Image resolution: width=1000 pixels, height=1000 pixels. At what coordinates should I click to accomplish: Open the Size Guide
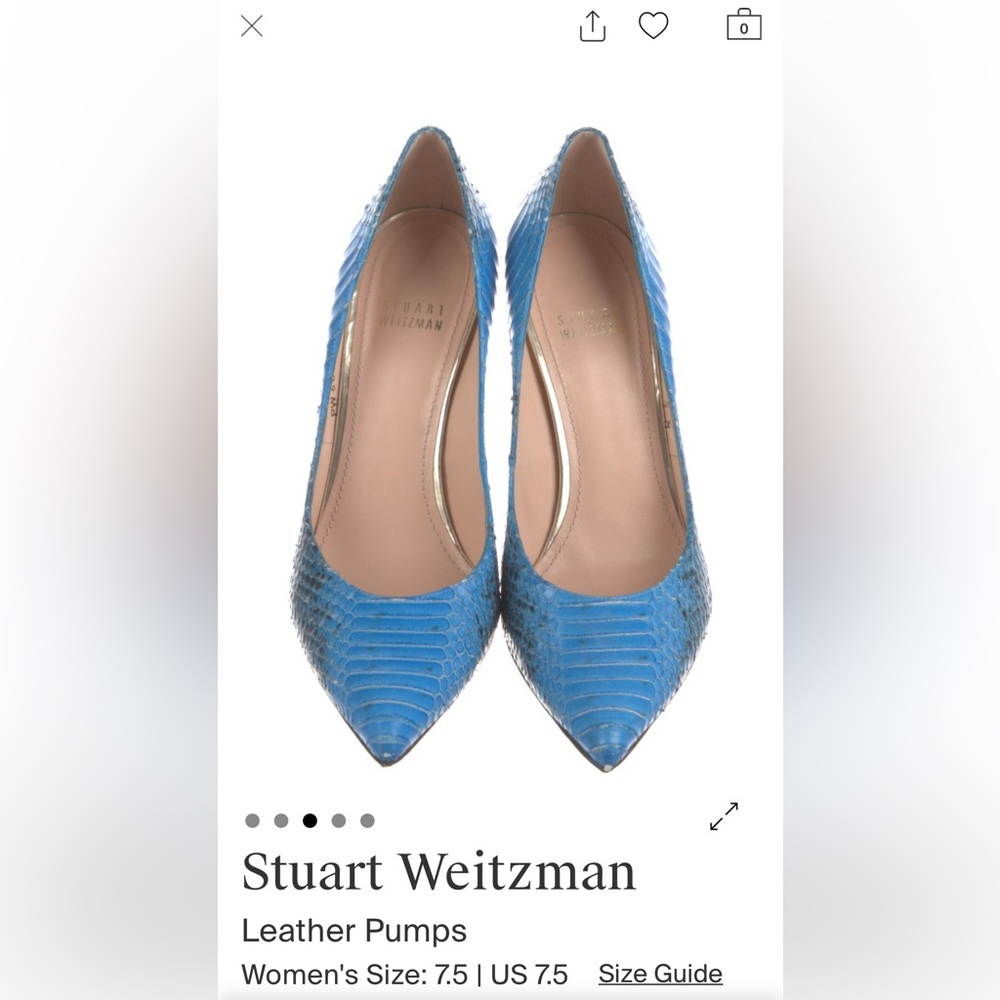coord(659,972)
